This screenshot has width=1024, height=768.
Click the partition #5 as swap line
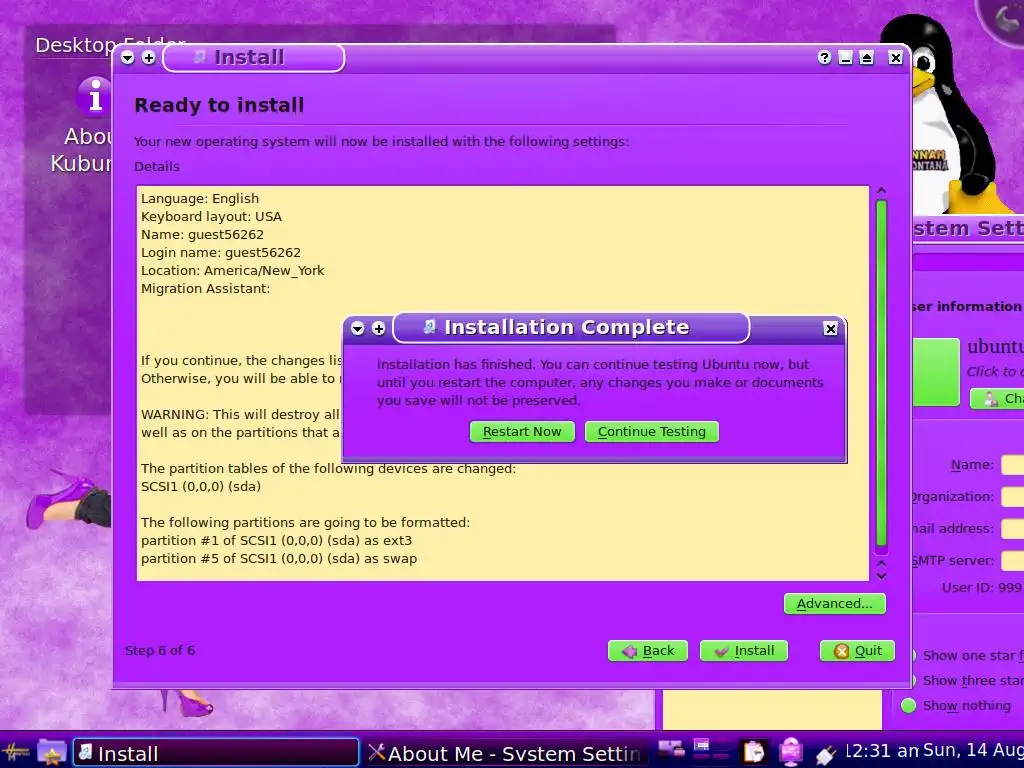[279, 559]
